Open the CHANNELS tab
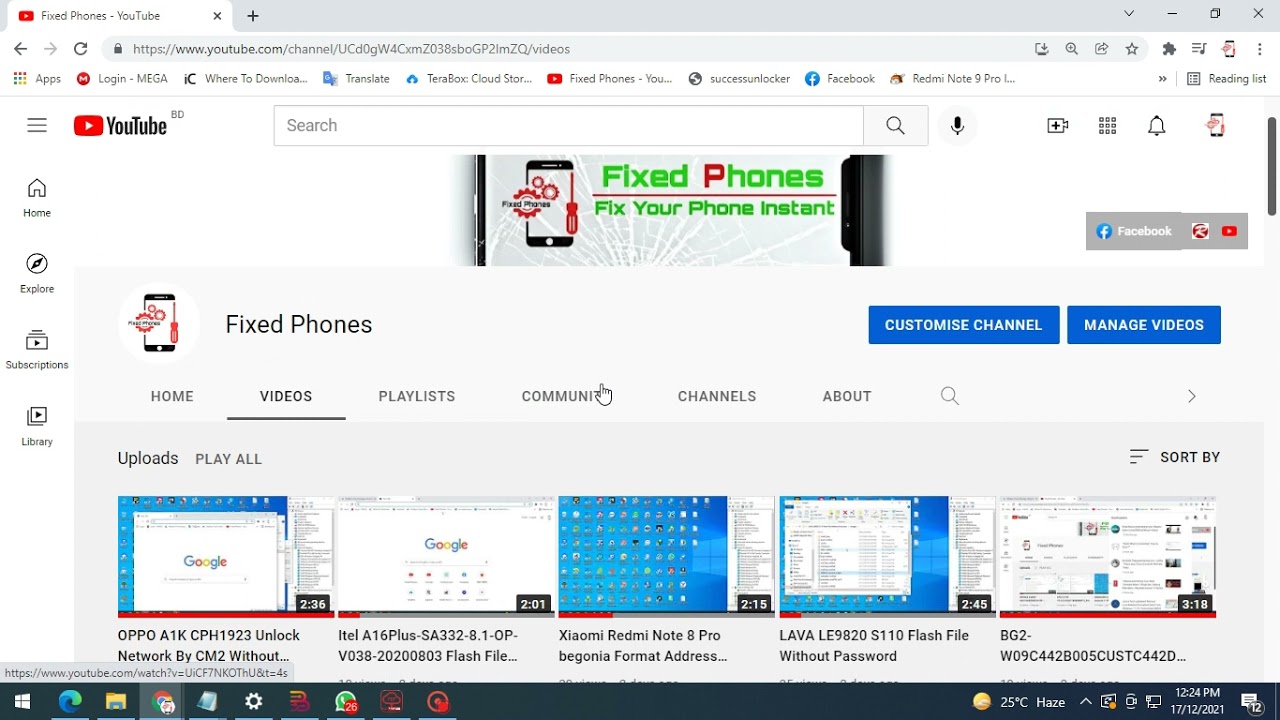The width and height of the screenshot is (1280, 720). [717, 396]
